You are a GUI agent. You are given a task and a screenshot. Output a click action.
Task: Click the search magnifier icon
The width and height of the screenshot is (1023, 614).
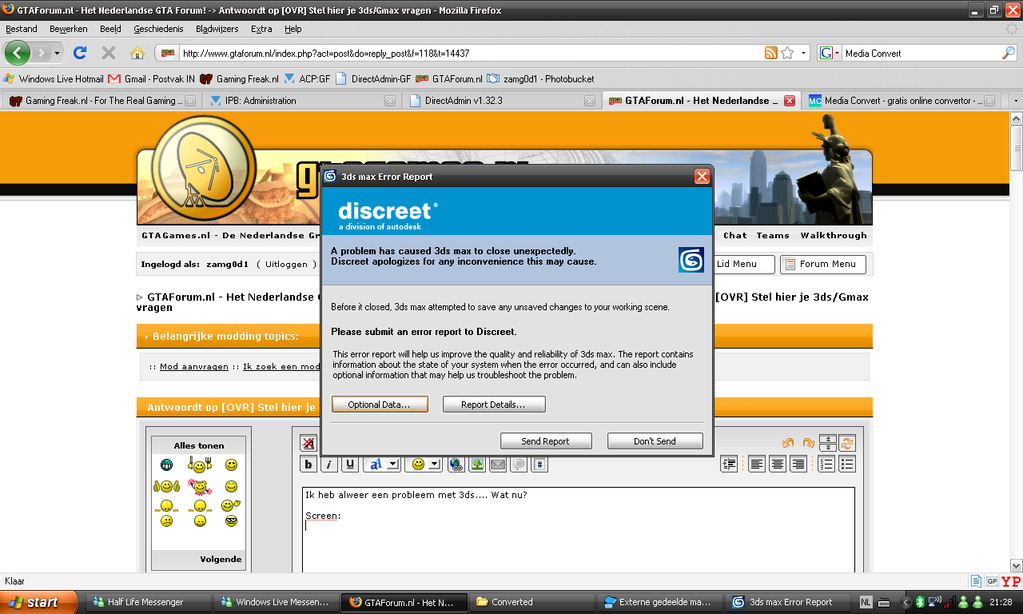[1008, 53]
